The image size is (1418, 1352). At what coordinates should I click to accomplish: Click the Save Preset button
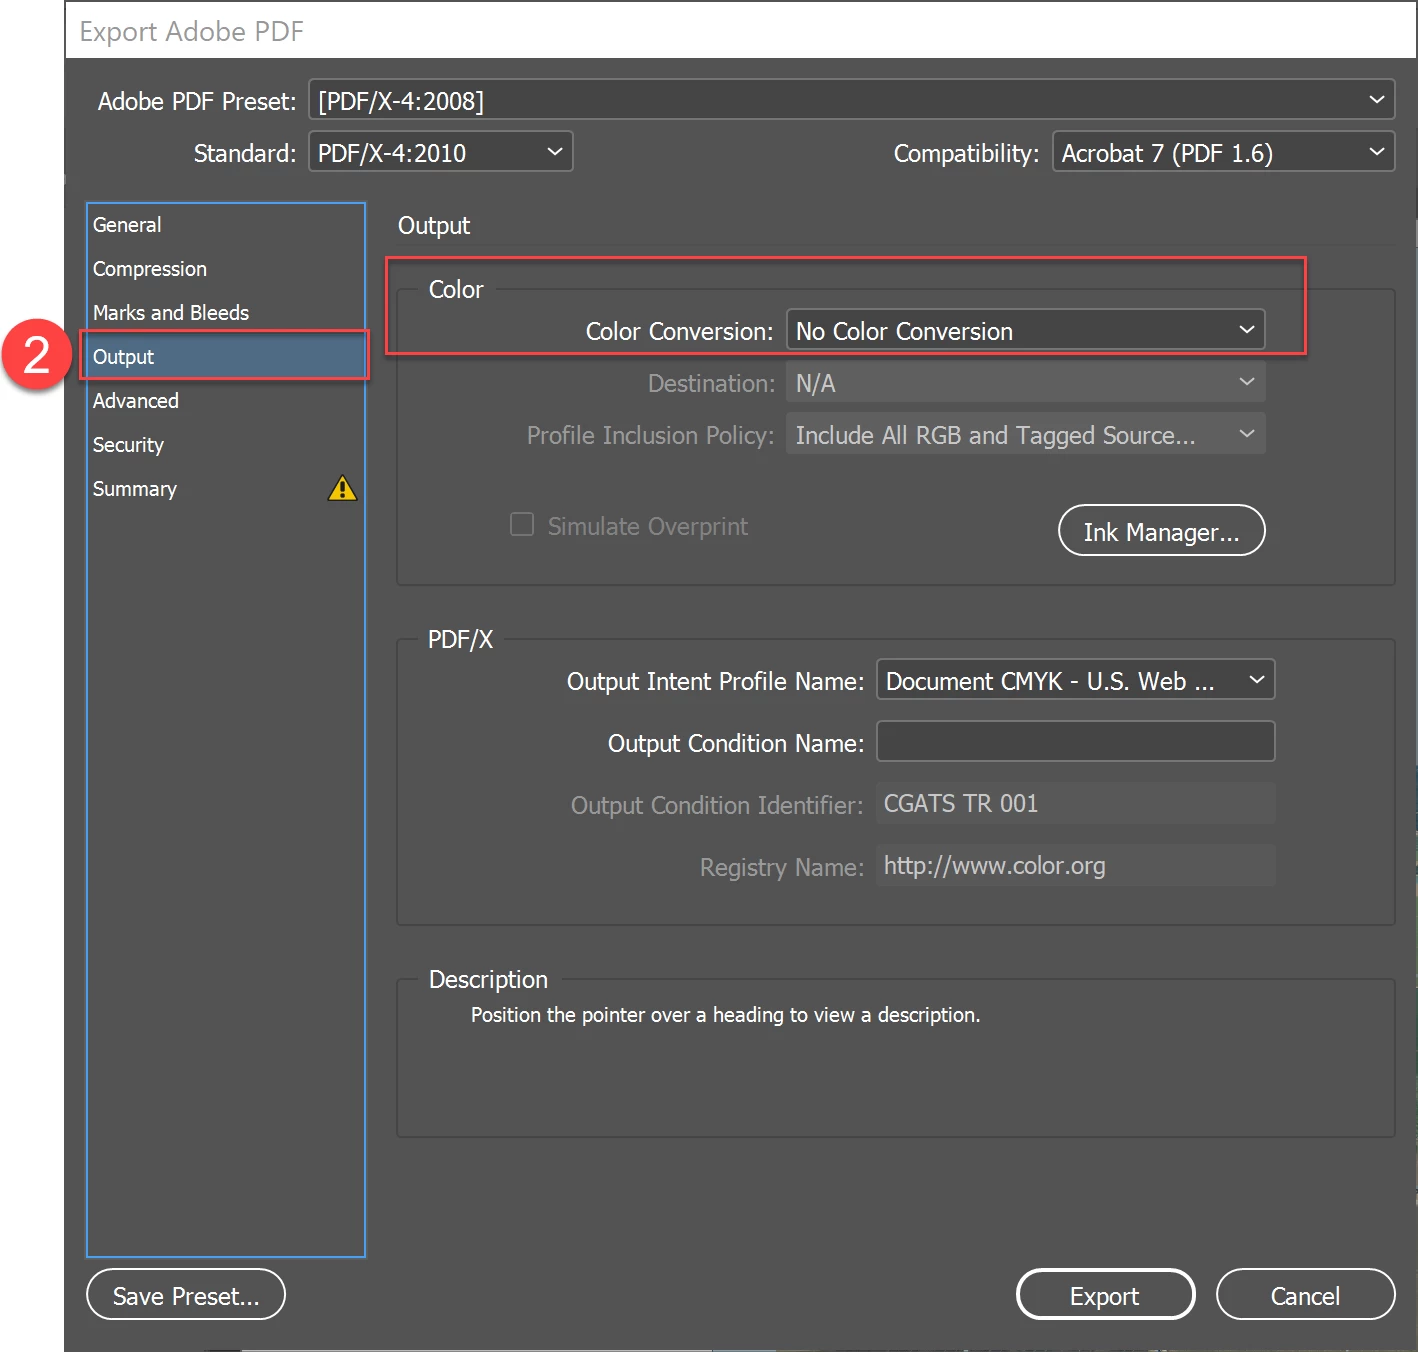tap(186, 1295)
